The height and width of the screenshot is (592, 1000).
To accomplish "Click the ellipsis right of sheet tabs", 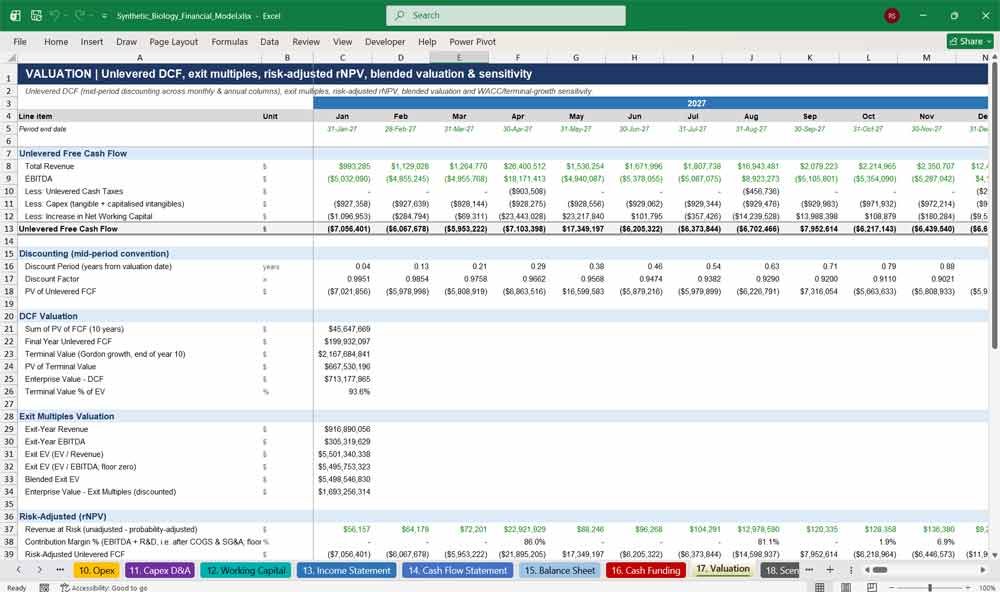I will (809, 570).
